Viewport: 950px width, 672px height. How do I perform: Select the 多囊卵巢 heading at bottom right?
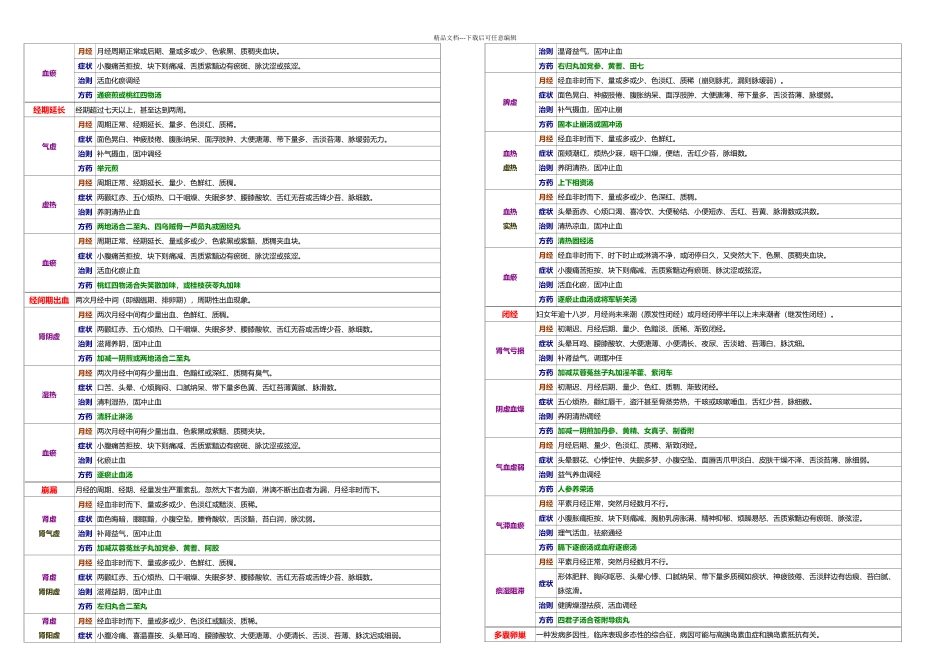[x=509, y=635]
